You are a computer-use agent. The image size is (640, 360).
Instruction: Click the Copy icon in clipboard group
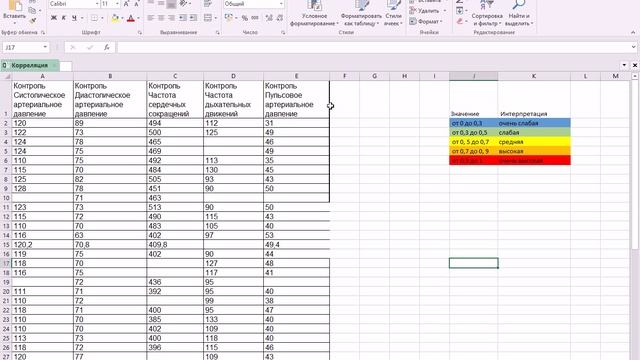tap(33, 11)
